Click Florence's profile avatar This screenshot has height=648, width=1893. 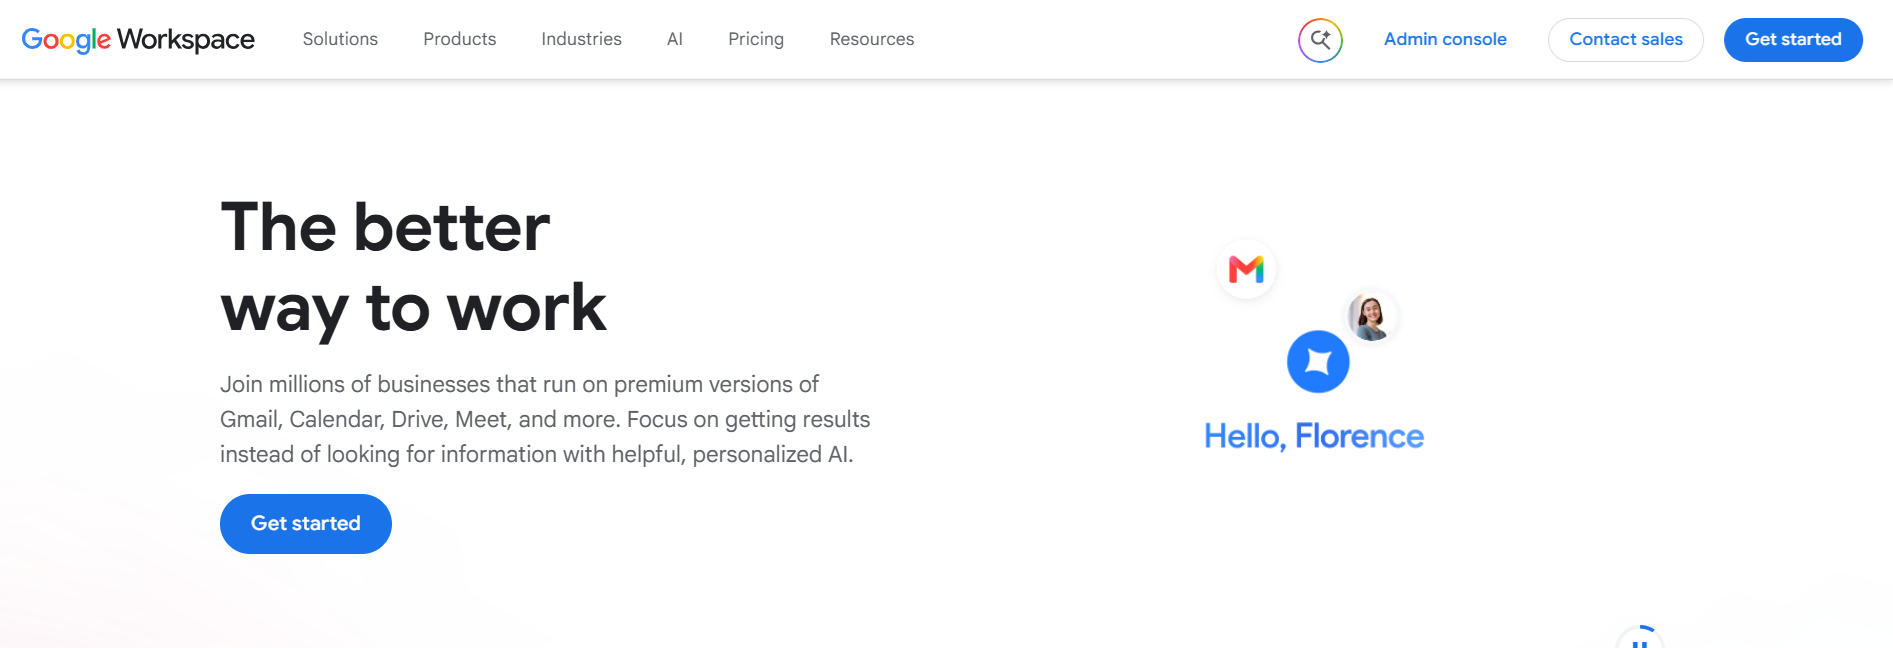coord(1371,316)
